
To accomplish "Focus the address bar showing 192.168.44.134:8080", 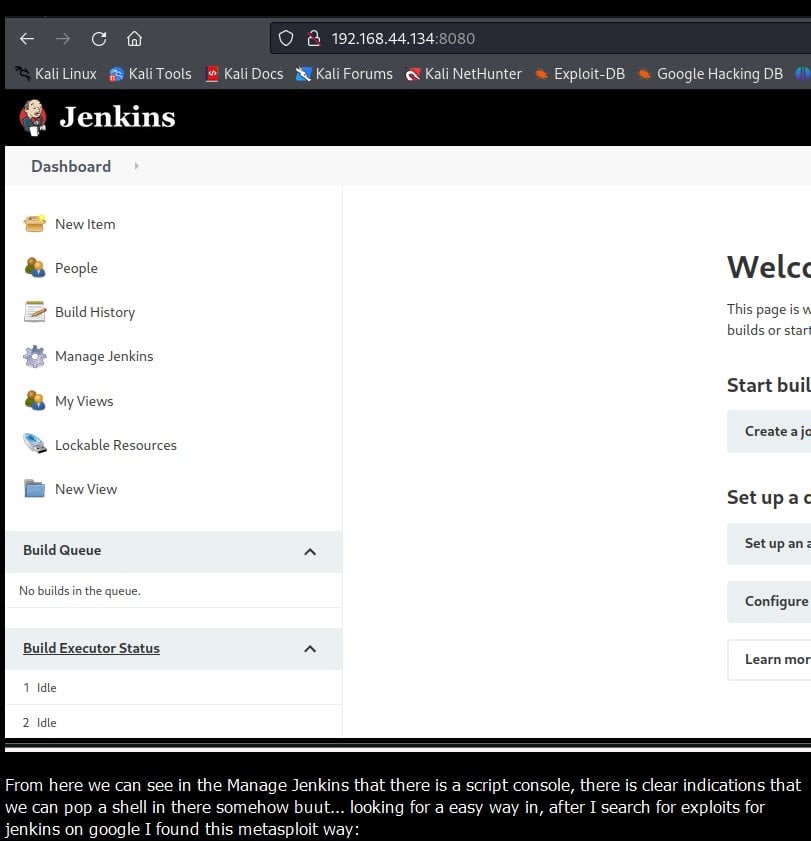I will [x=541, y=38].
